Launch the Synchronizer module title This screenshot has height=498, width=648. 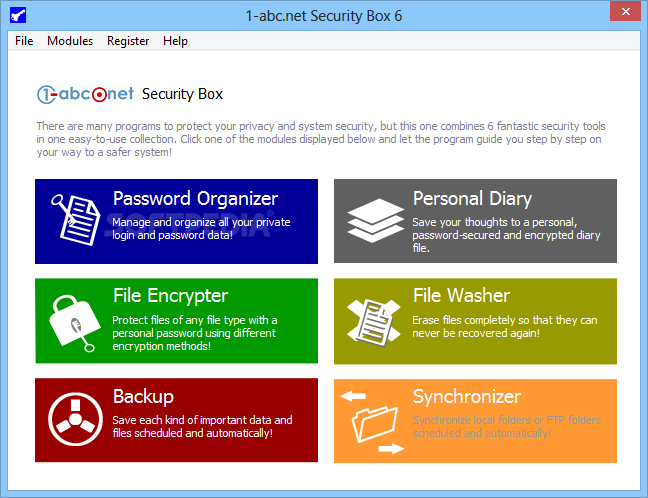[467, 397]
